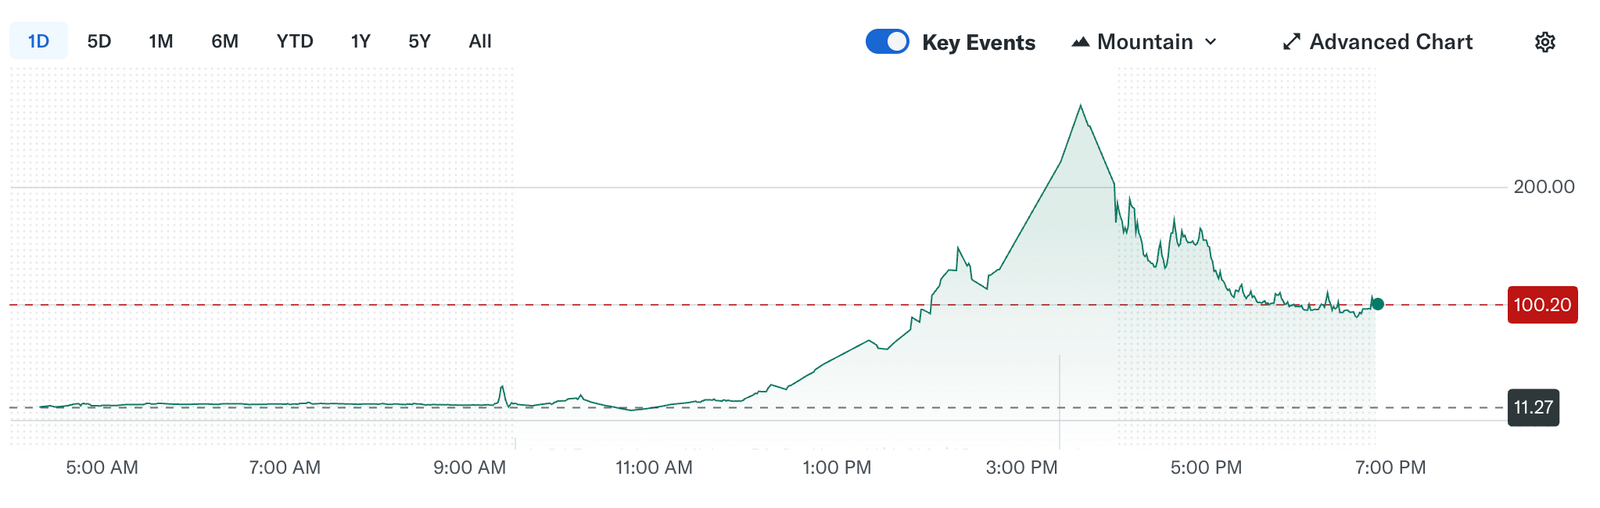Screen dimensions: 1600x508
Task: Open Advanced Chart link
Action: (x=1378, y=42)
